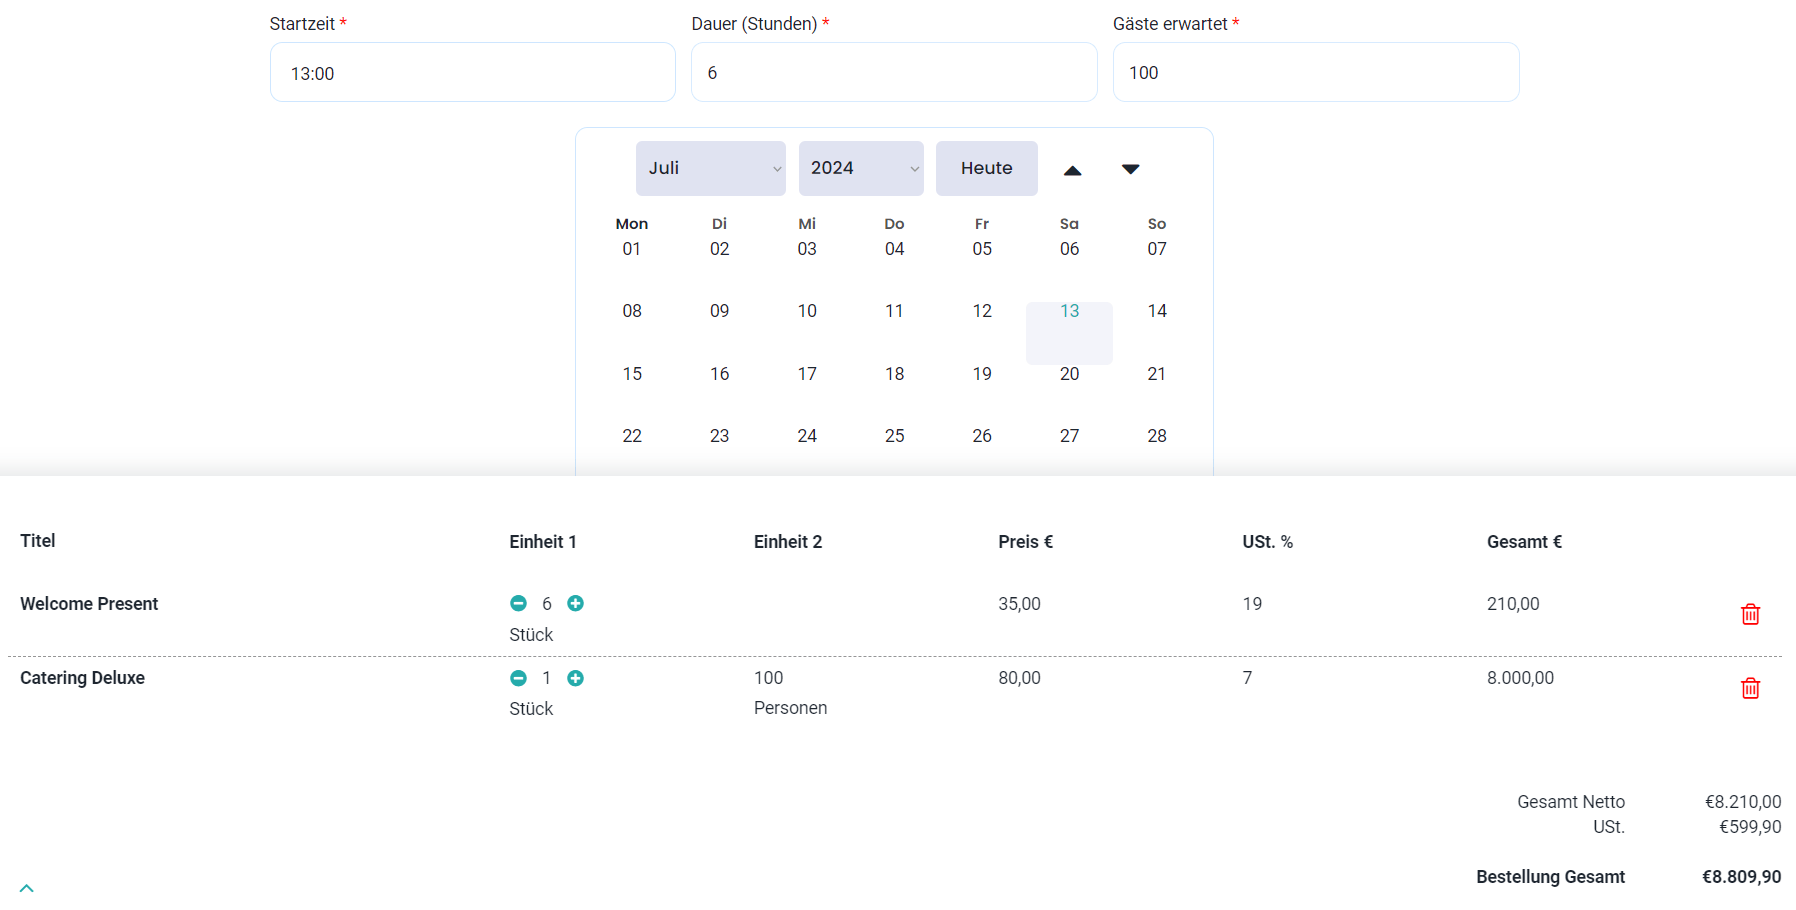Select calendar day 15
Image resolution: width=1796 pixels, height=910 pixels.
click(x=632, y=374)
